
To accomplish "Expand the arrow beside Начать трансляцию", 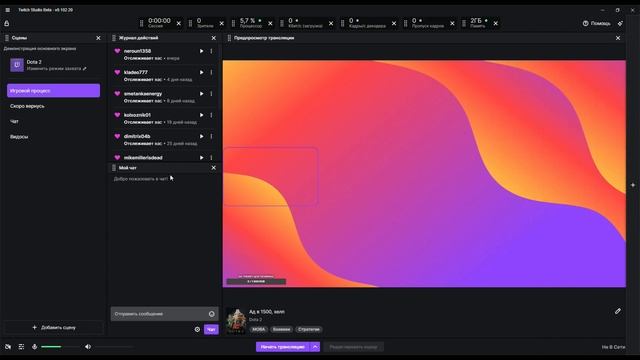I will coord(315,347).
